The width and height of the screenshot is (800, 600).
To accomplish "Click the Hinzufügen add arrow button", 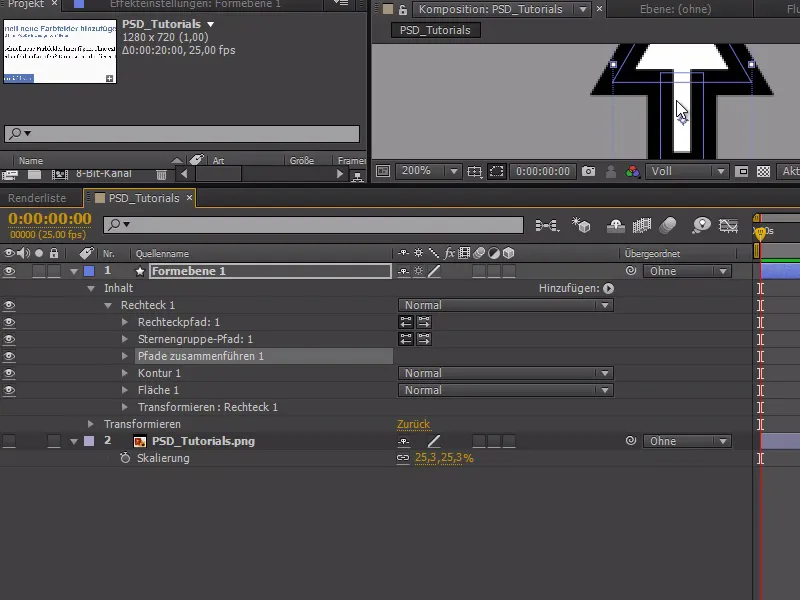I will coord(608,288).
